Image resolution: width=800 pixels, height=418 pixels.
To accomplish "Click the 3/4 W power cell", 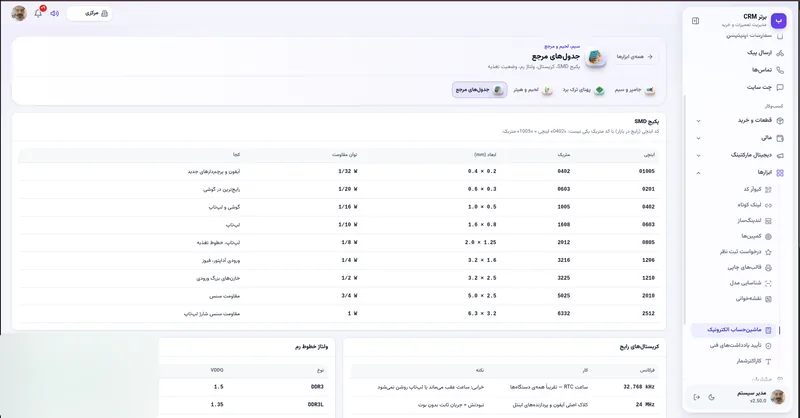I will pyautogui.click(x=349, y=296).
